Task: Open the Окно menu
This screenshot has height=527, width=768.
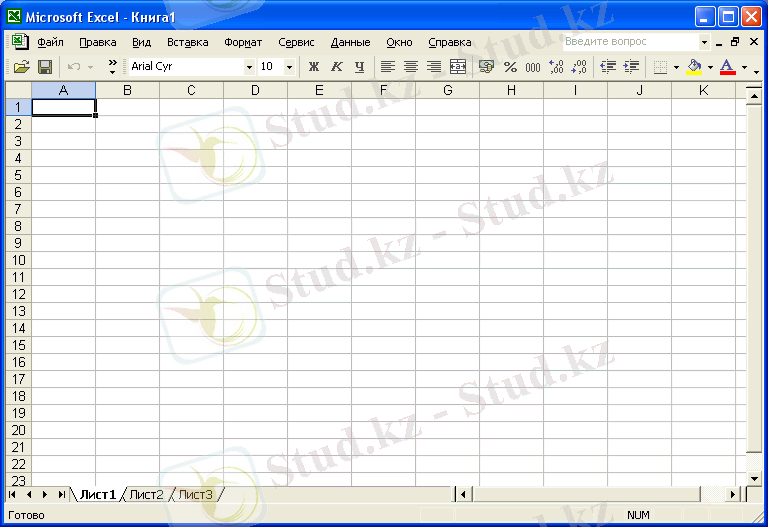Action: [399, 42]
